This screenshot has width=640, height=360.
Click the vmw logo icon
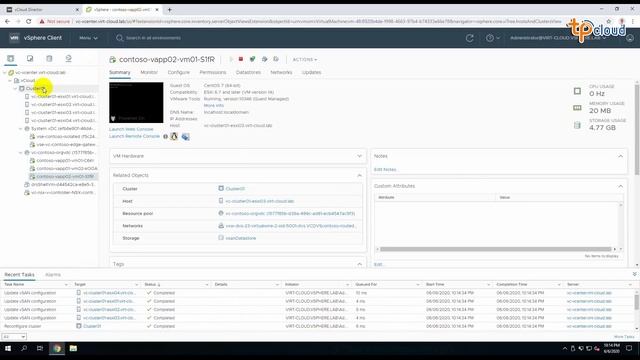(x=14, y=38)
